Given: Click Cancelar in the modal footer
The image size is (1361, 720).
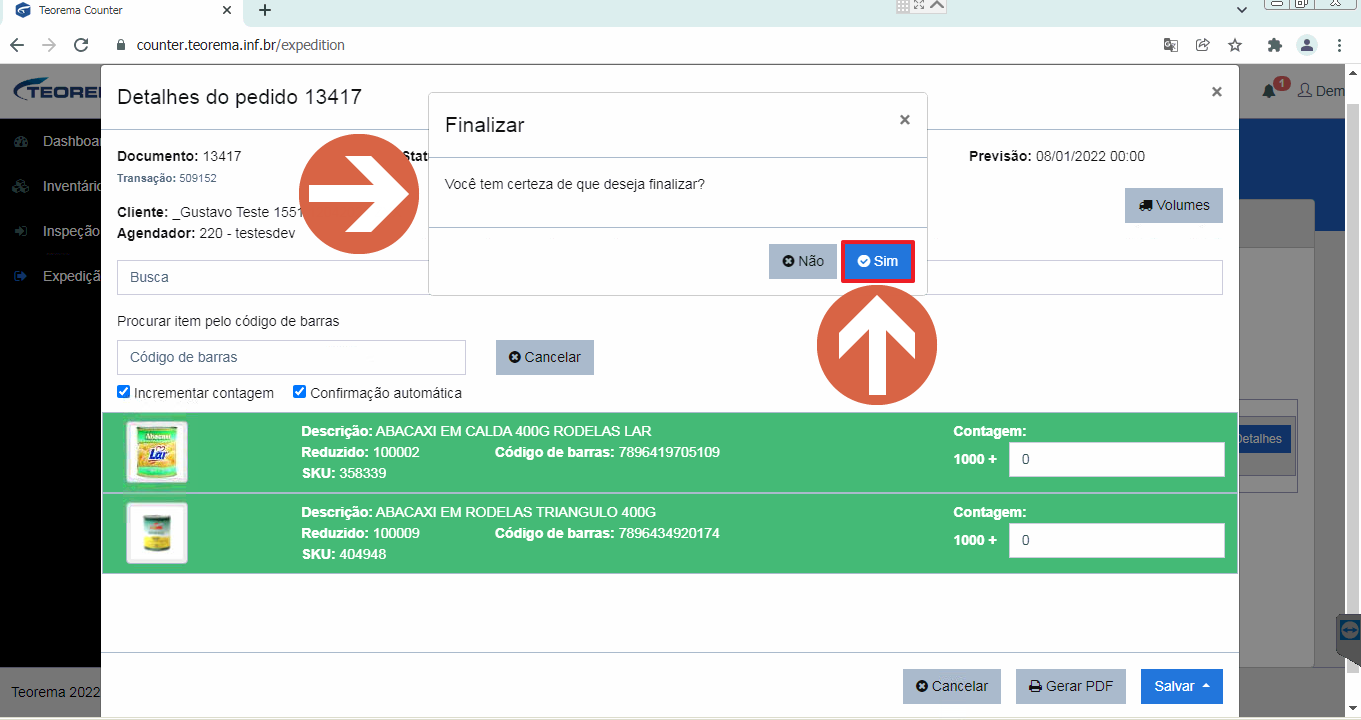Looking at the screenshot, I should click(952, 686).
